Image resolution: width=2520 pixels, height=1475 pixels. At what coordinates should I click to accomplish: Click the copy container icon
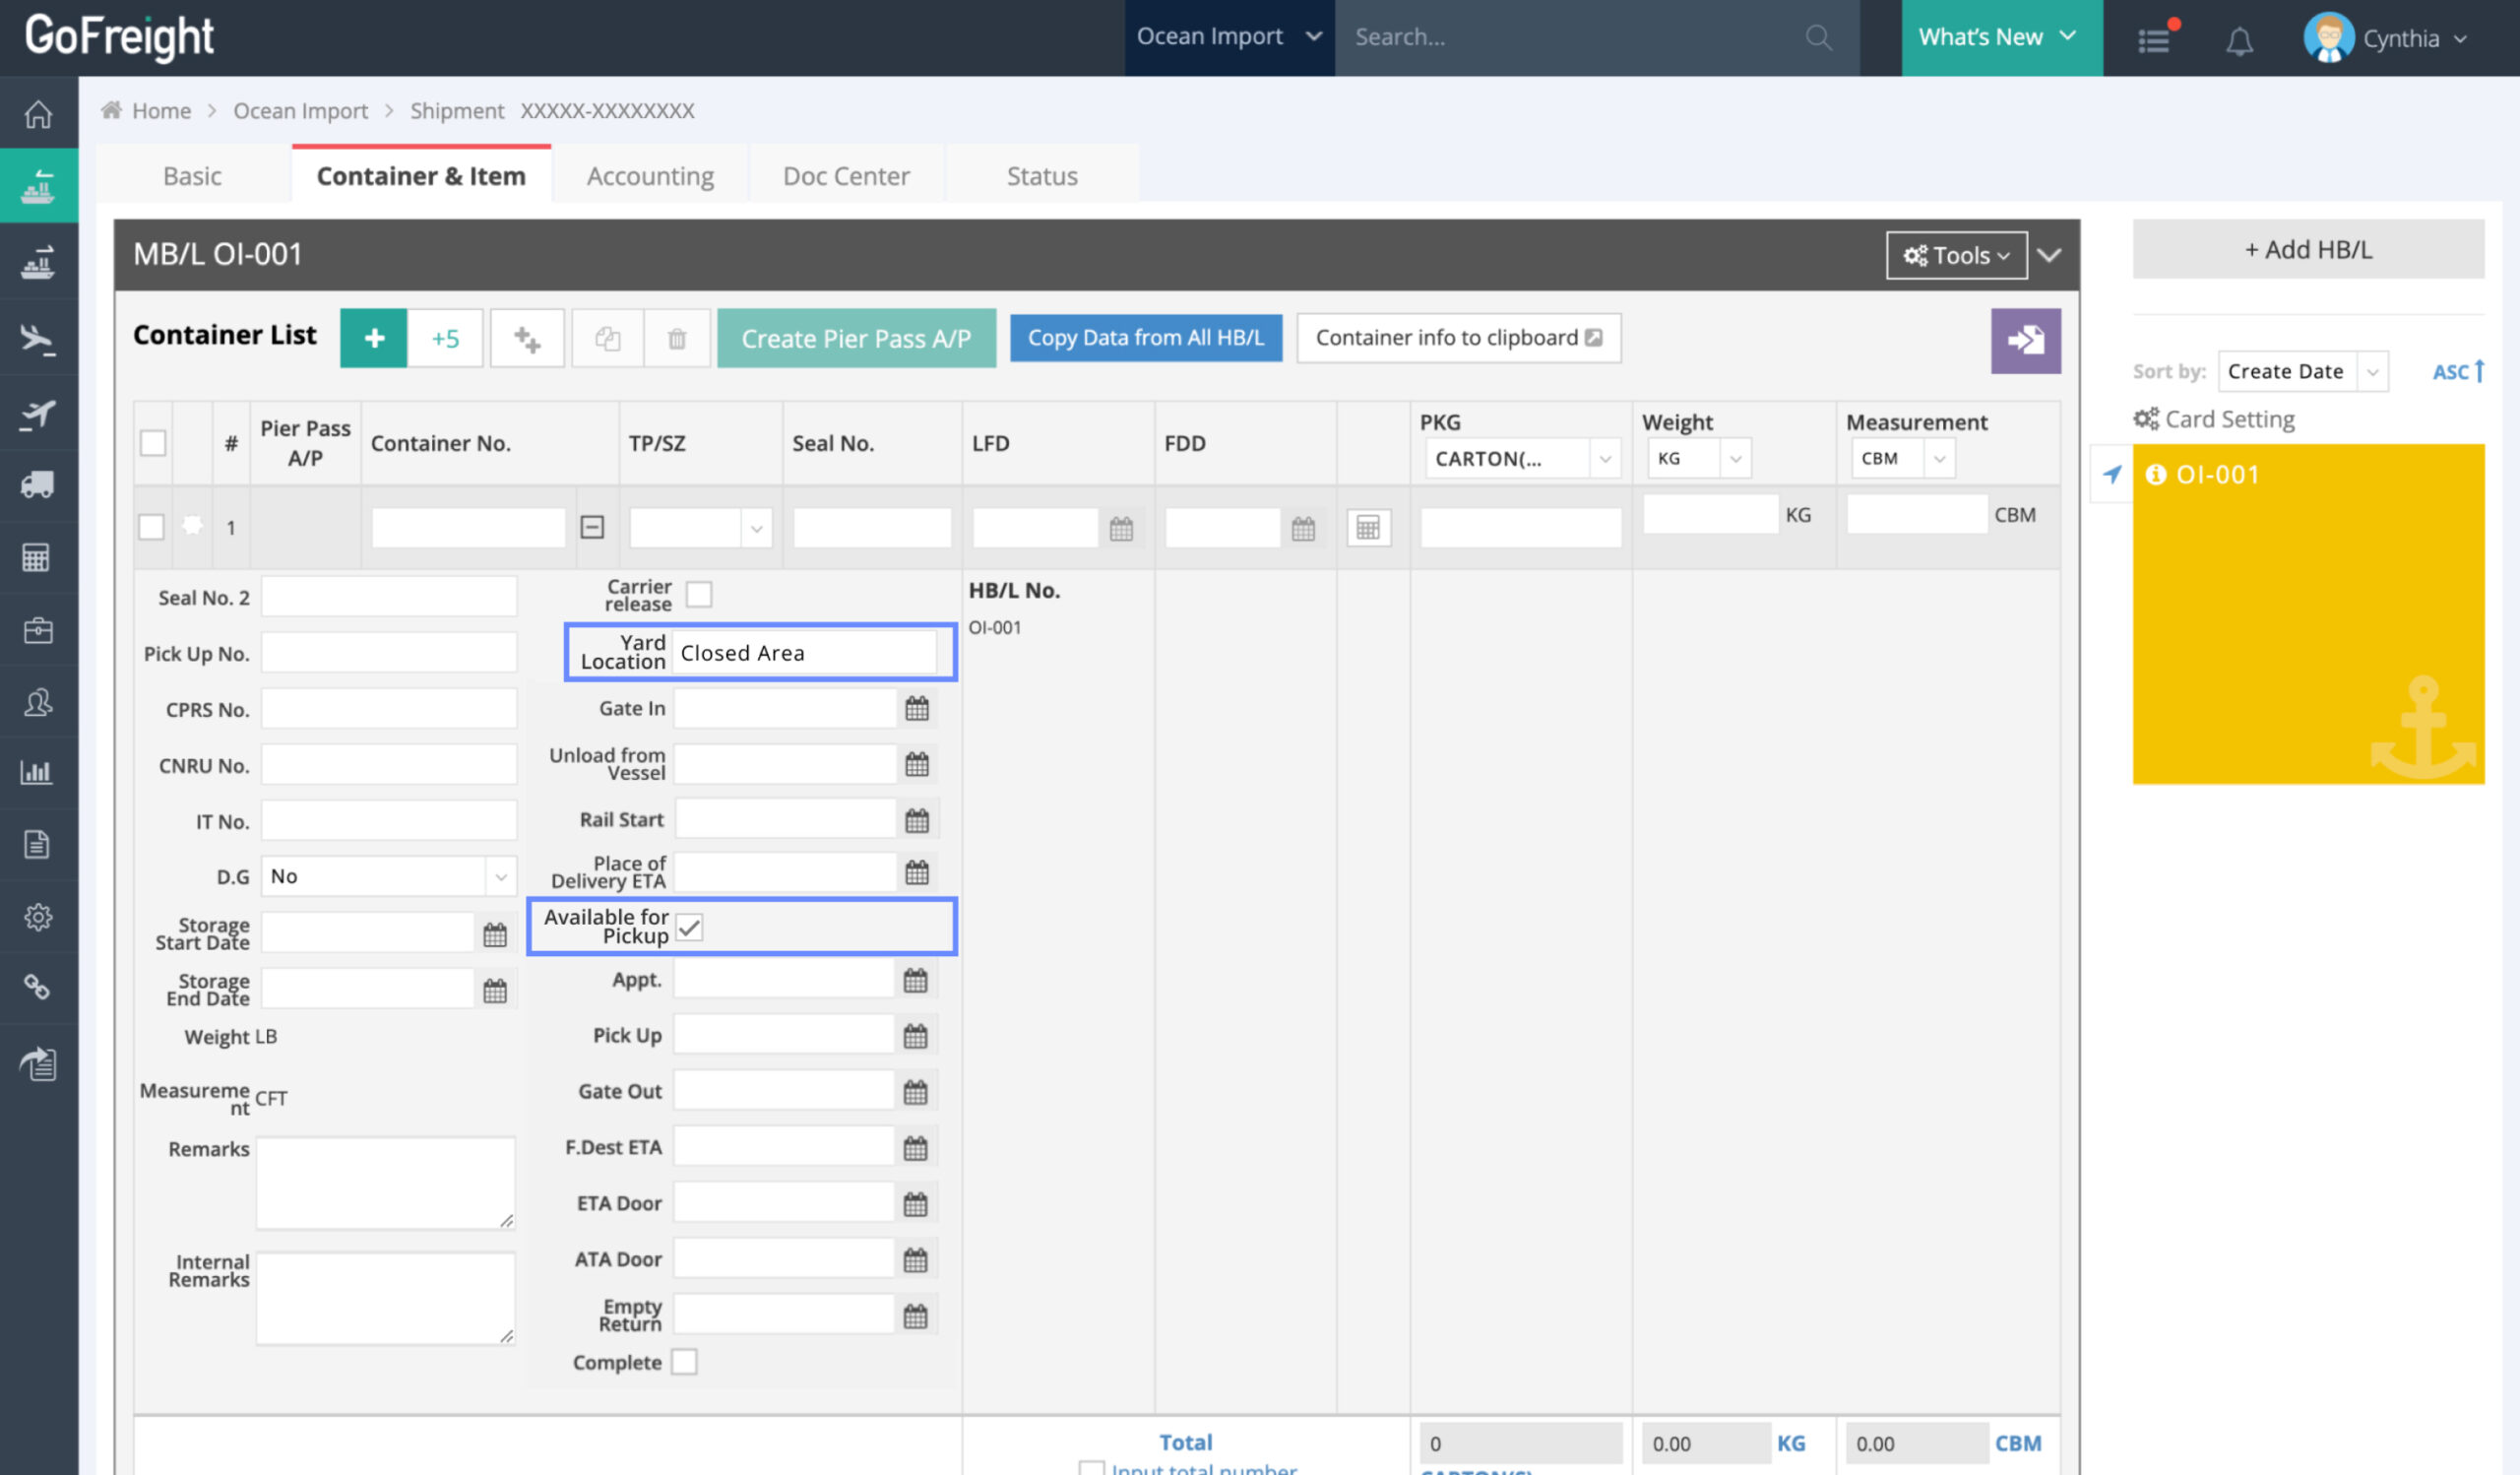tap(608, 339)
